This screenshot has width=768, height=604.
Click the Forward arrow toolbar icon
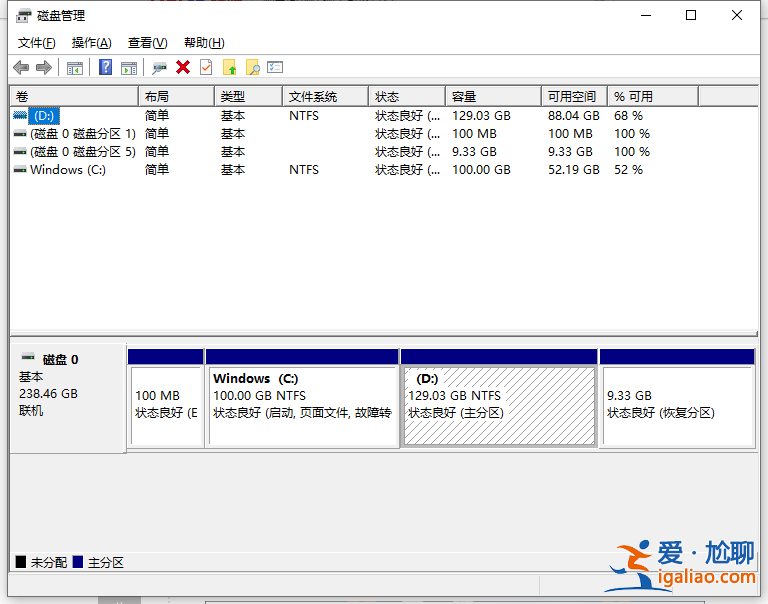[43, 67]
